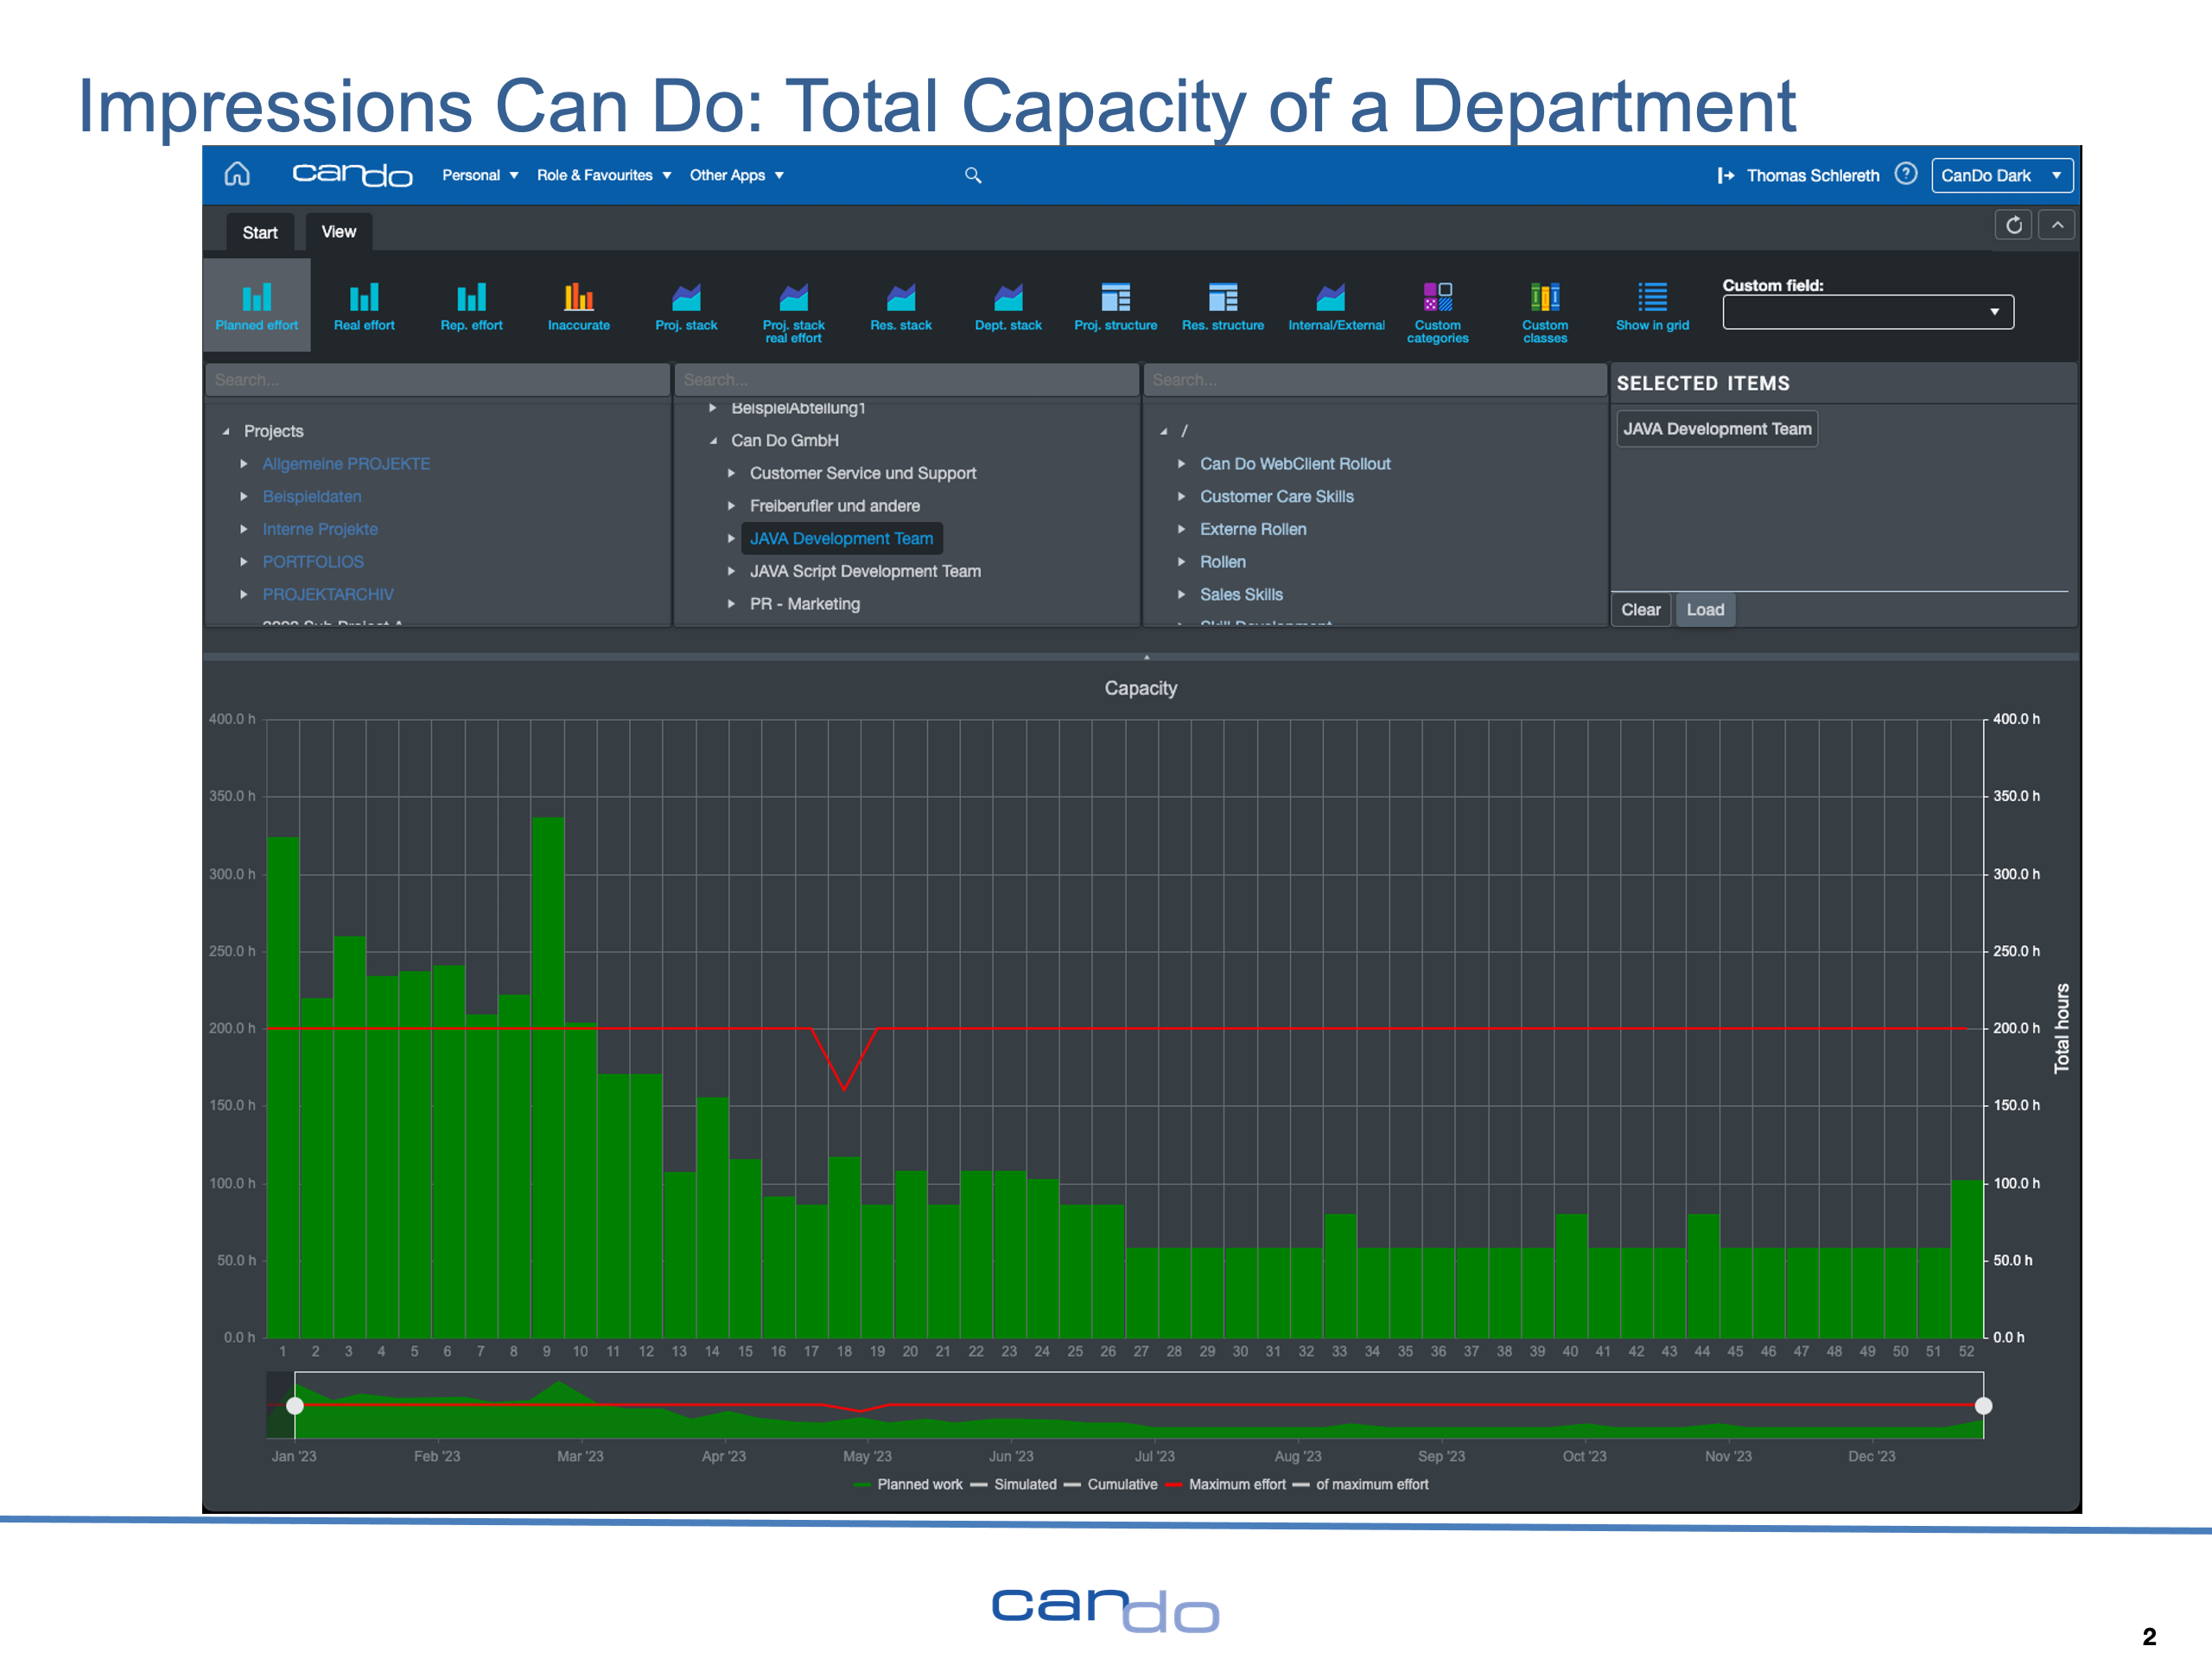The image size is (2212, 1659).
Task: Open Proj. structure view
Action: tap(1116, 306)
